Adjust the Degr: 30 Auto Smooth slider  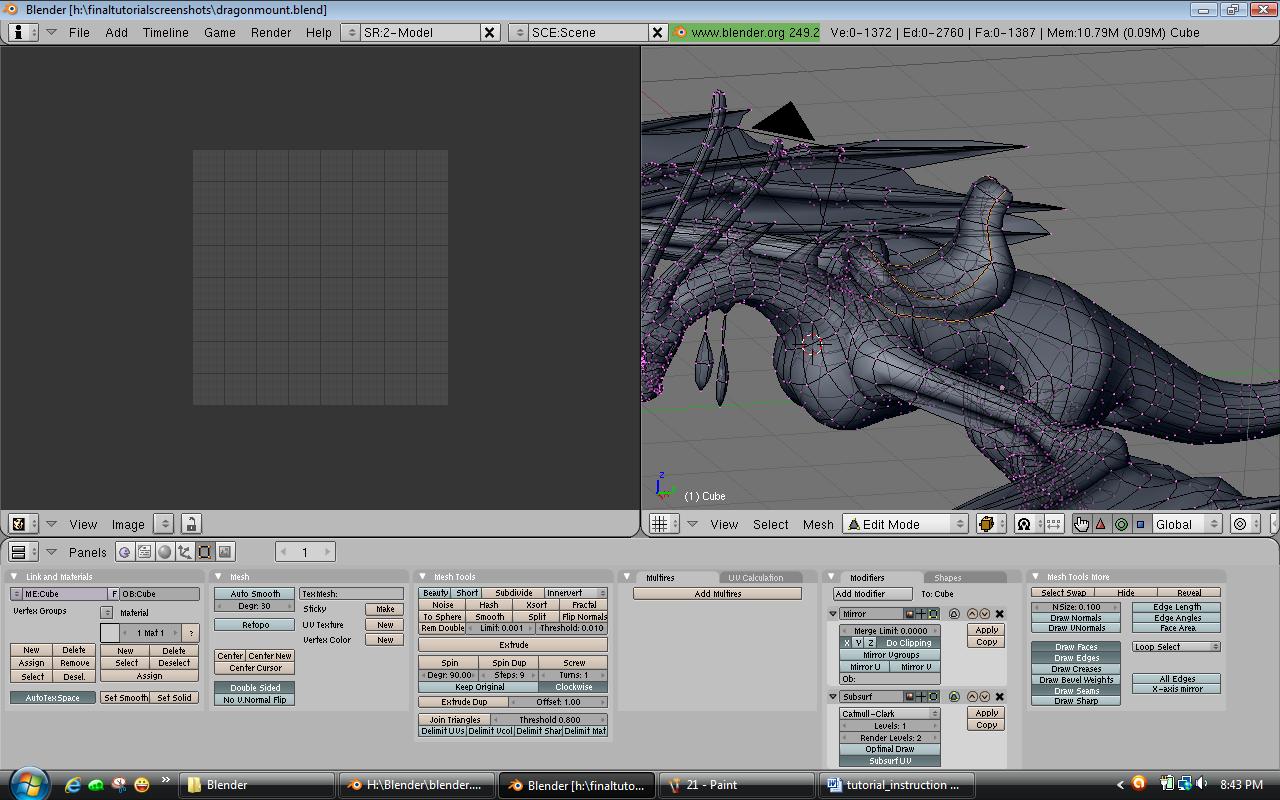(x=252, y=605)
